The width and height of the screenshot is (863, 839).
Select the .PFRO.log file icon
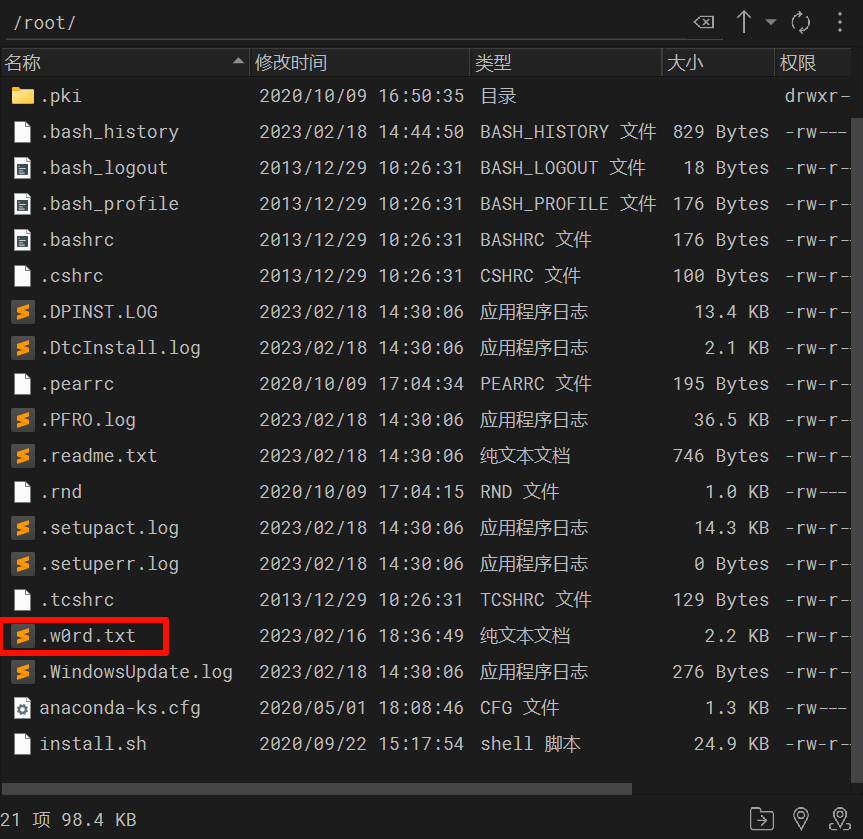(23, 420)
